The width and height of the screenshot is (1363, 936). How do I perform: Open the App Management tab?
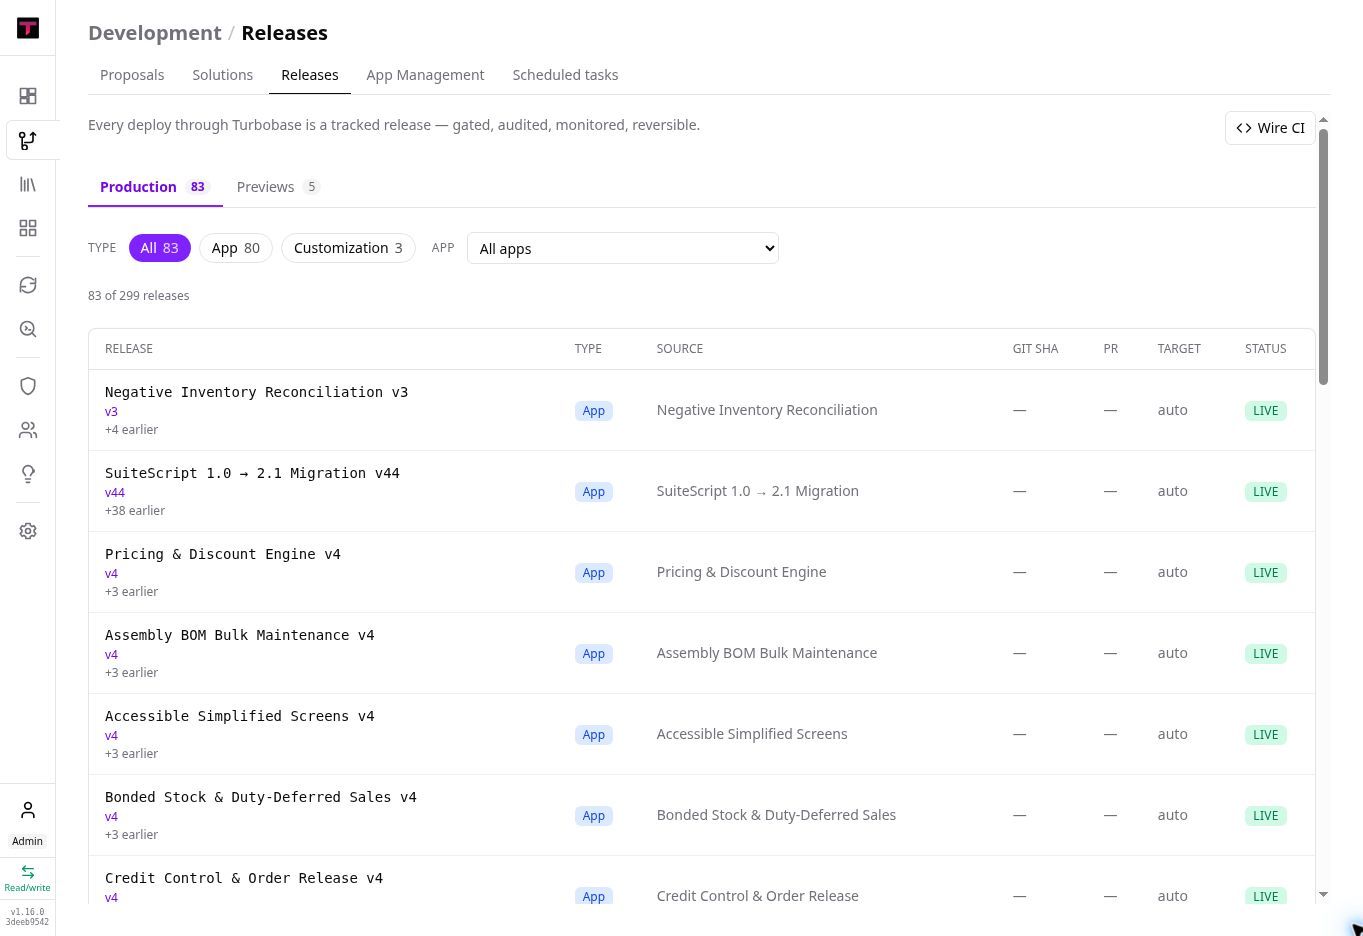pos(425,75)
